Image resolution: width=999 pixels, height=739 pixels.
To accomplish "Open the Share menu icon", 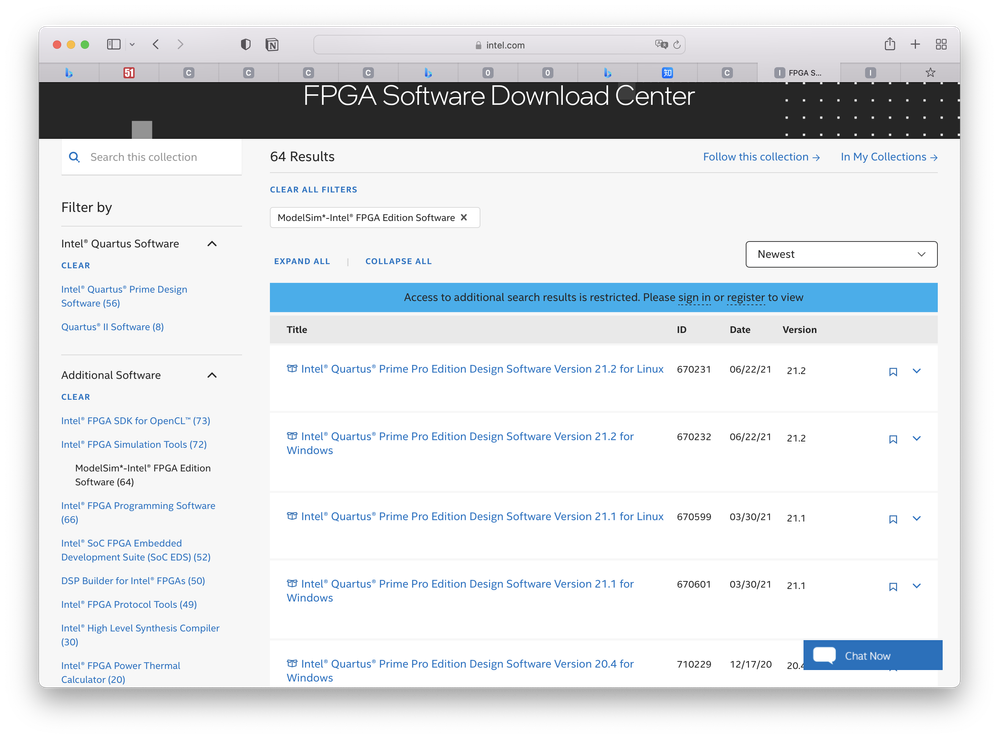I will pos(889,44).
